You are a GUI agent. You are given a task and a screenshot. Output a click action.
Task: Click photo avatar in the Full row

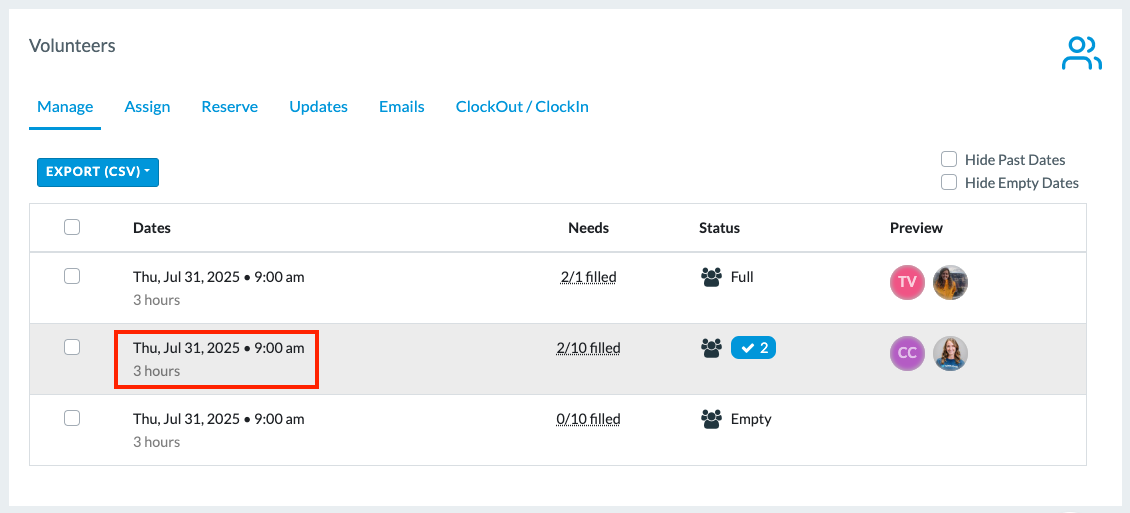tap(951, 282)
